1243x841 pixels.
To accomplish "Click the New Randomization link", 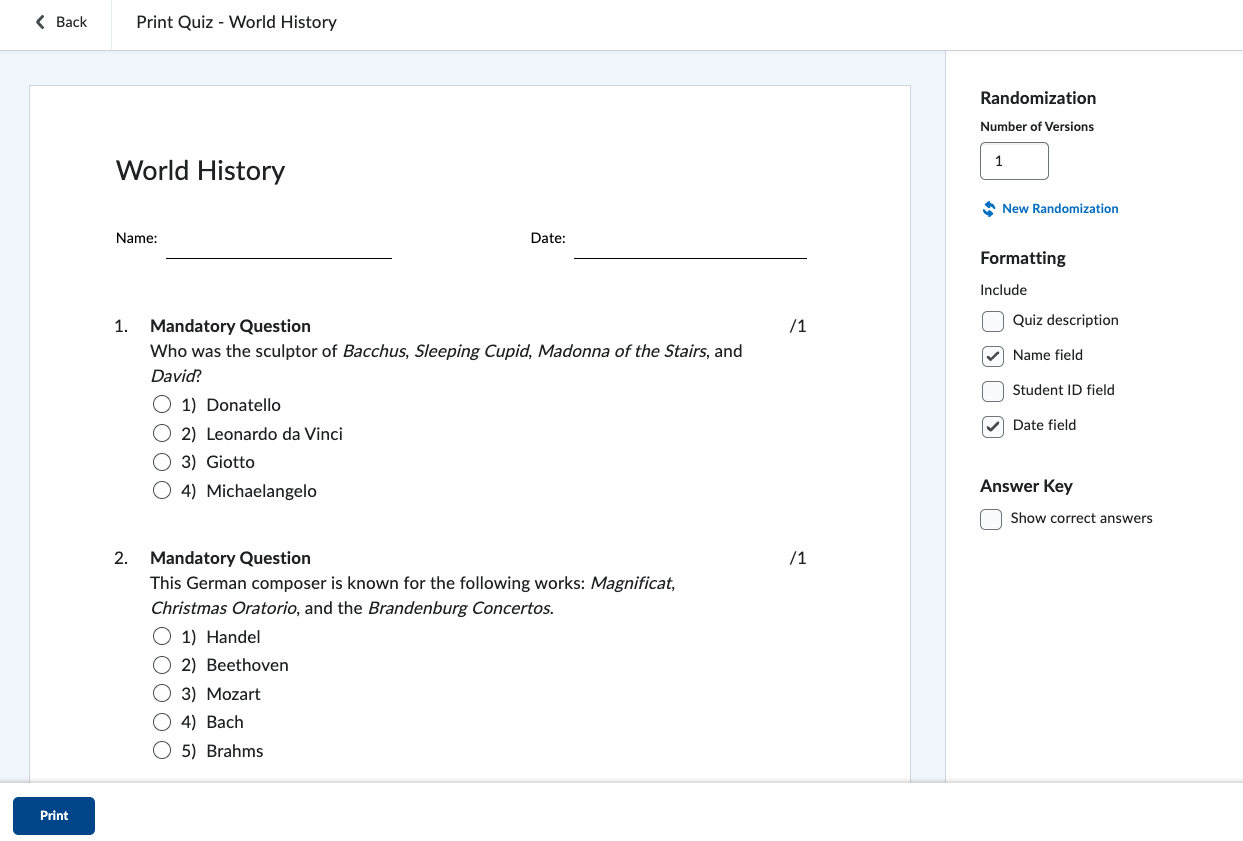I will tap(1060, 209).
